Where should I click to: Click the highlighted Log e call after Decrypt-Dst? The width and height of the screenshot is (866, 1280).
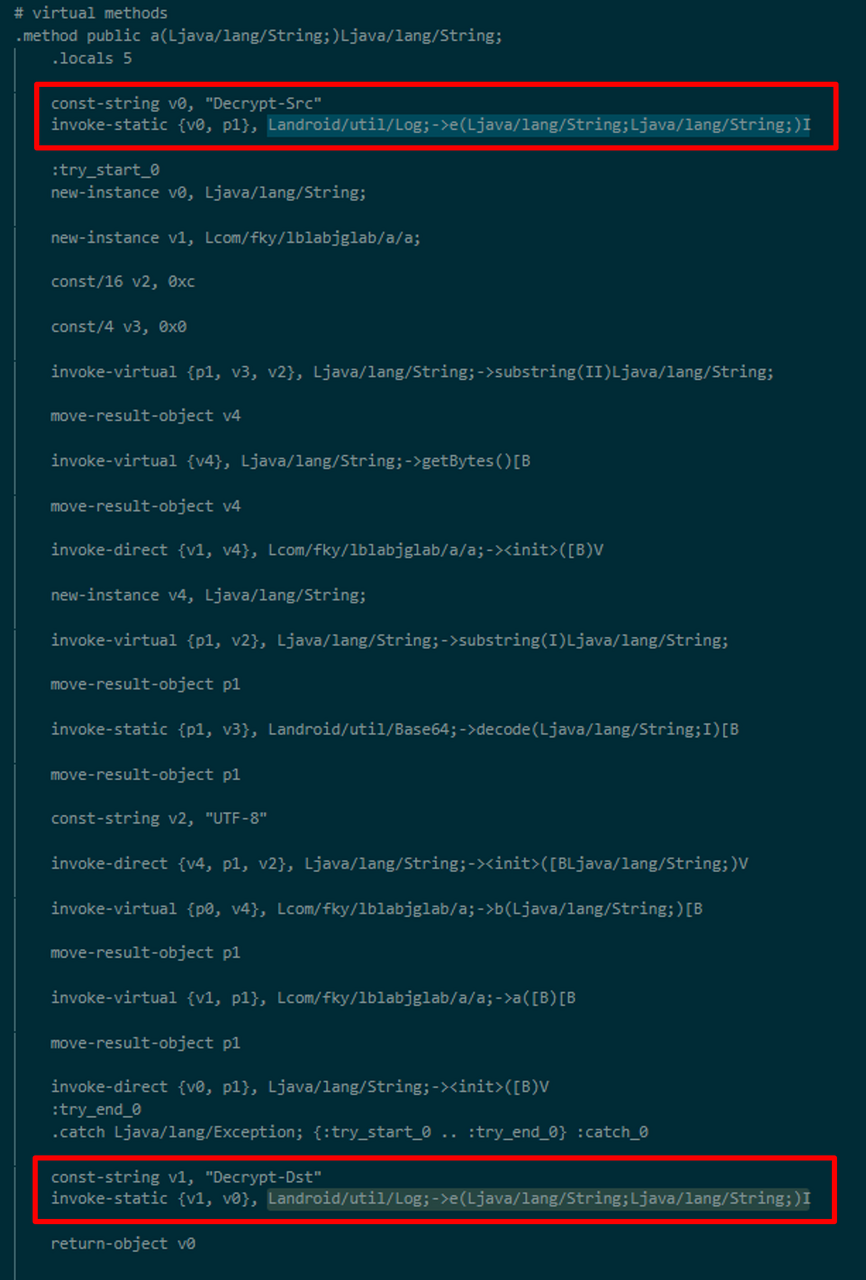538,1198
